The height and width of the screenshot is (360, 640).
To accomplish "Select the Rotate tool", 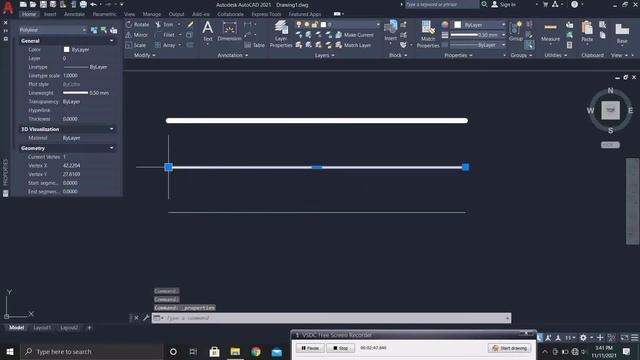I will [x=137, y=24].
